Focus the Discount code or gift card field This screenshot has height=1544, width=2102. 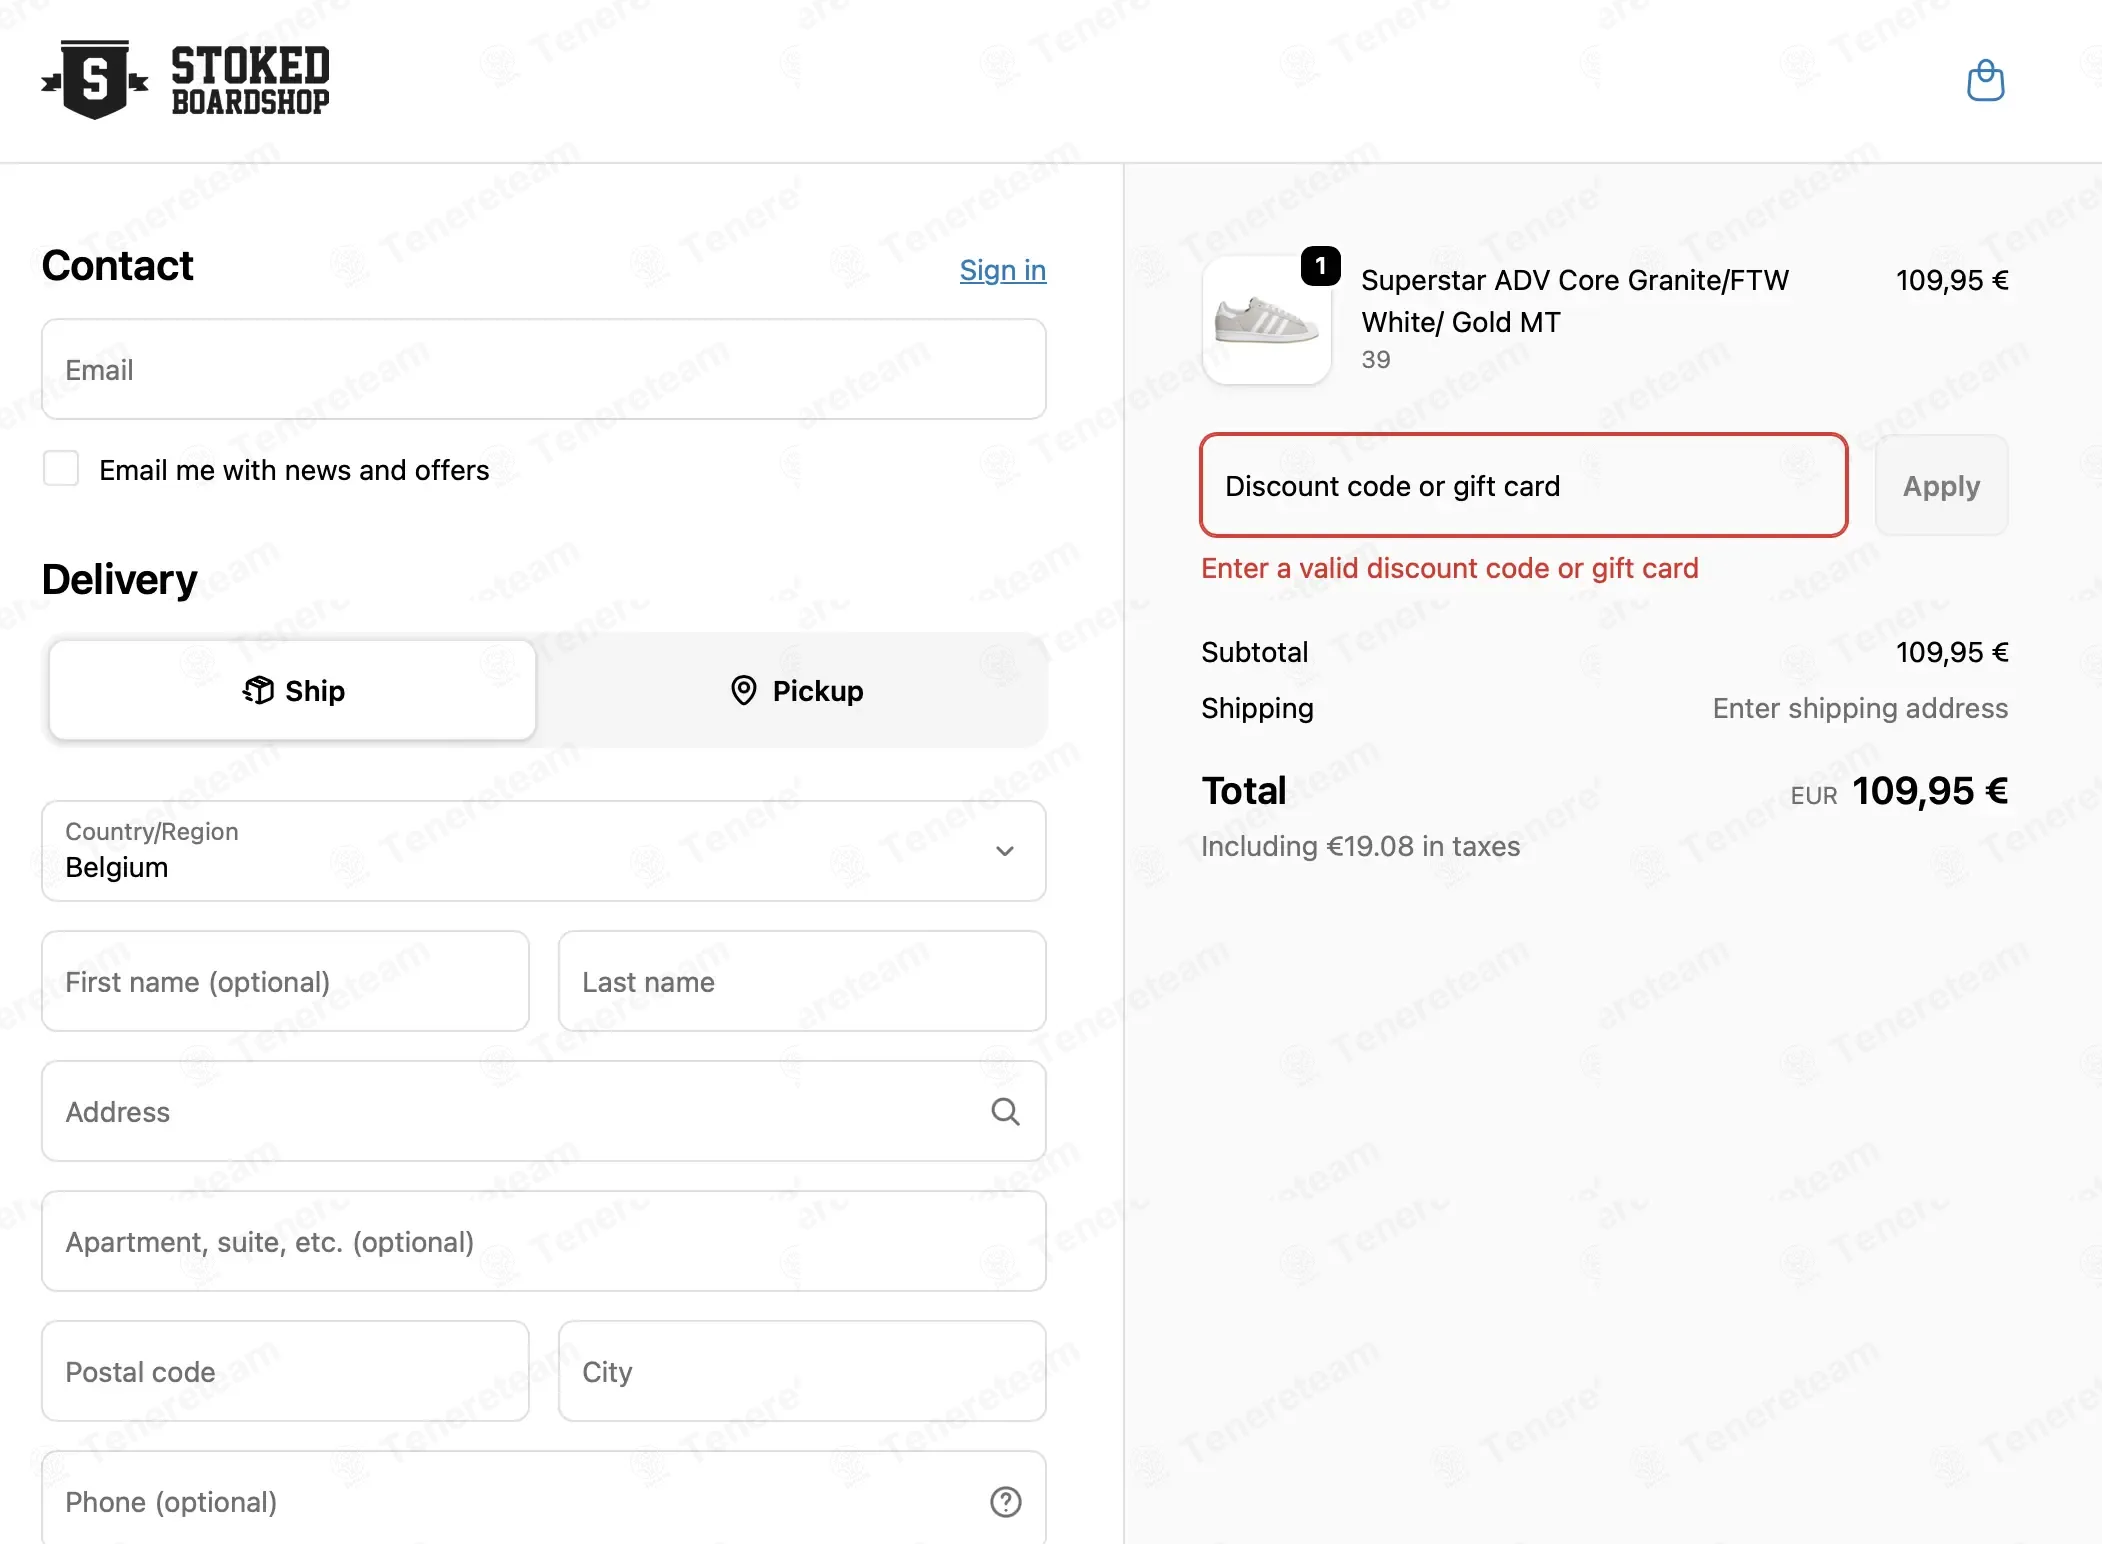[x=1523, y=486]
